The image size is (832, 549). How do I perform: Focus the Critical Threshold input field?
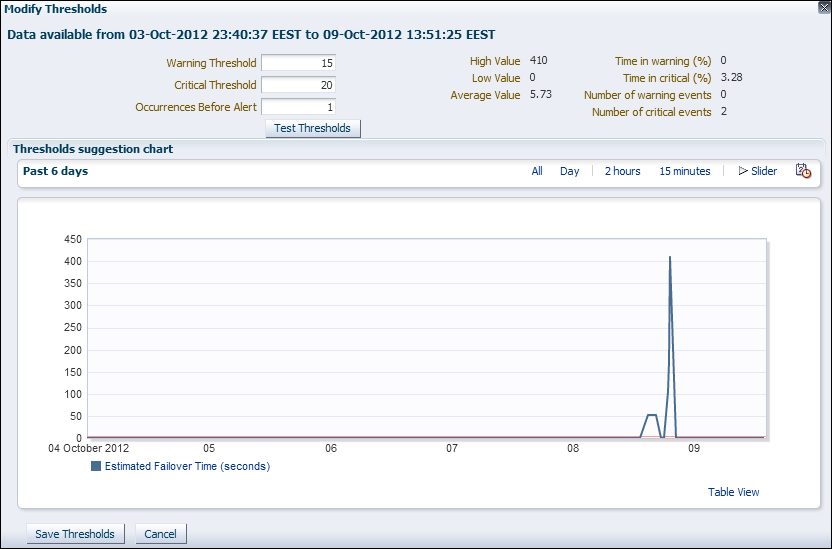pyautogui.click(x=298, y=85)
